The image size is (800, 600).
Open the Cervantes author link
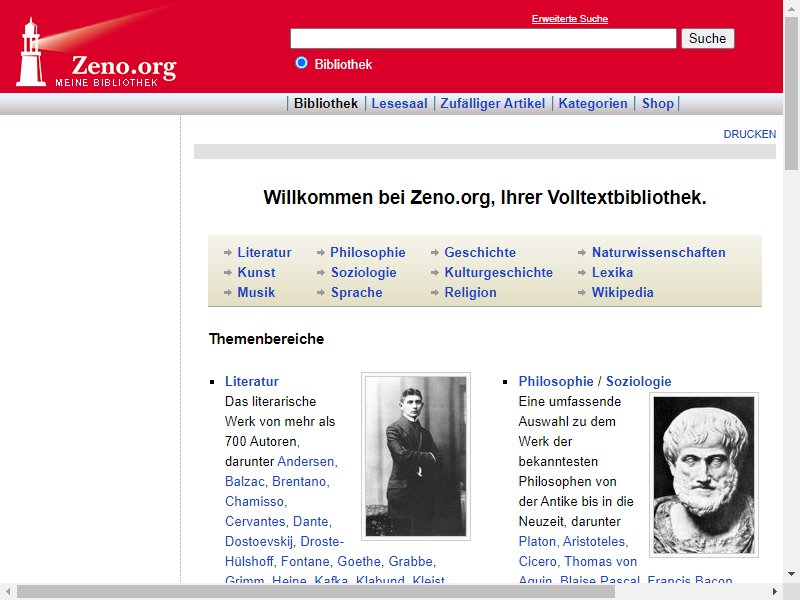(255, 521)
